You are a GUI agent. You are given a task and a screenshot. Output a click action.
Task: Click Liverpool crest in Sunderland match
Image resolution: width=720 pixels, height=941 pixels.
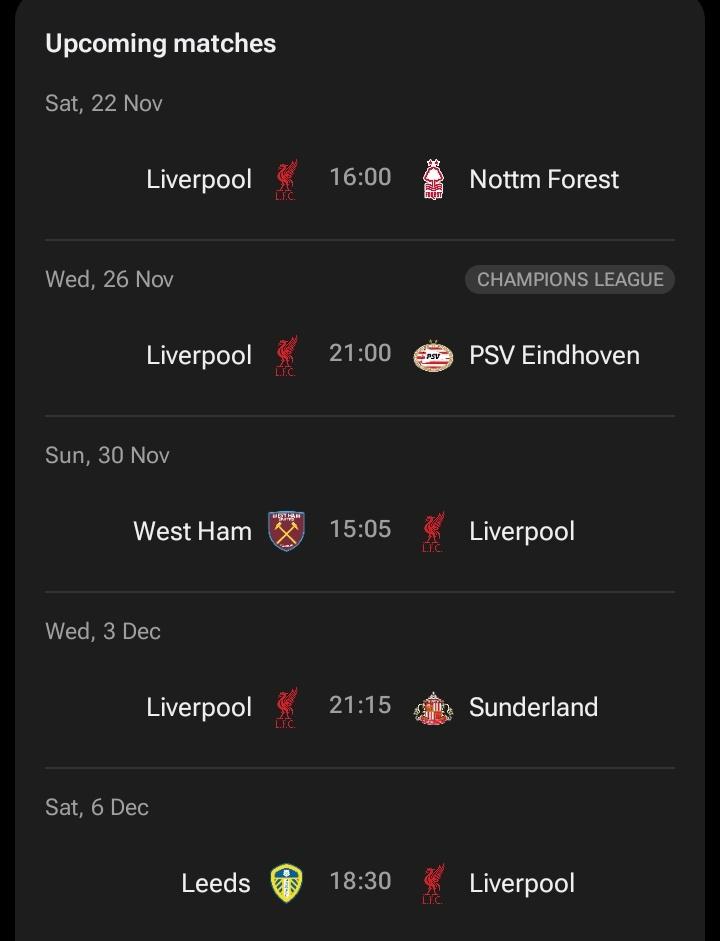[x=287, y=707]
